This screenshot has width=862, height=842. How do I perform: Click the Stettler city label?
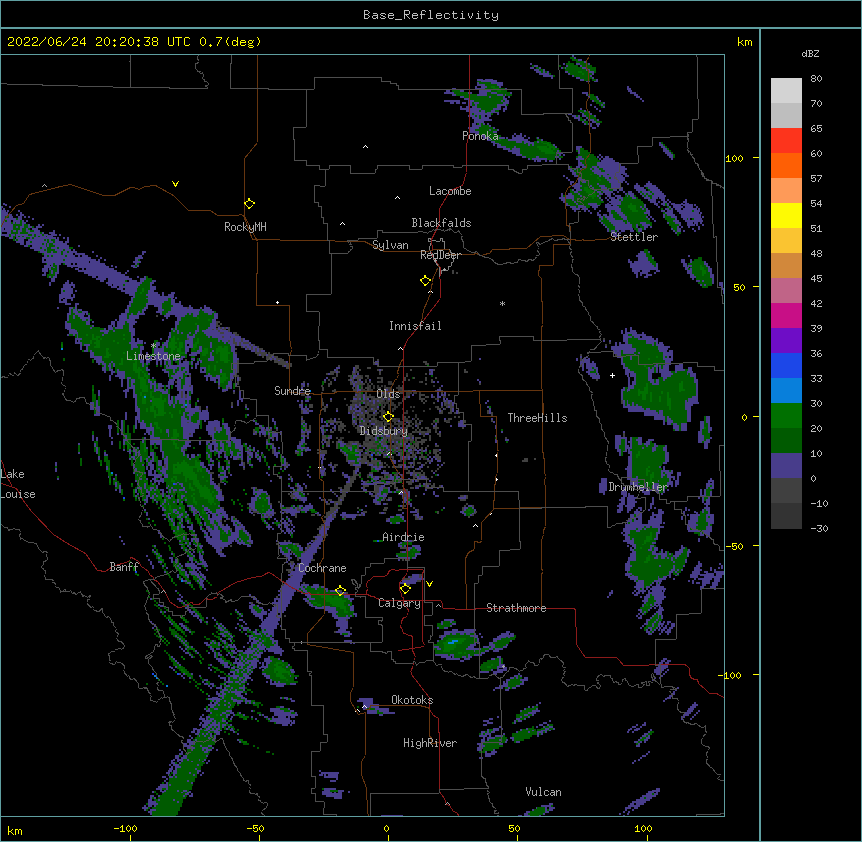[x=634, y=237]
